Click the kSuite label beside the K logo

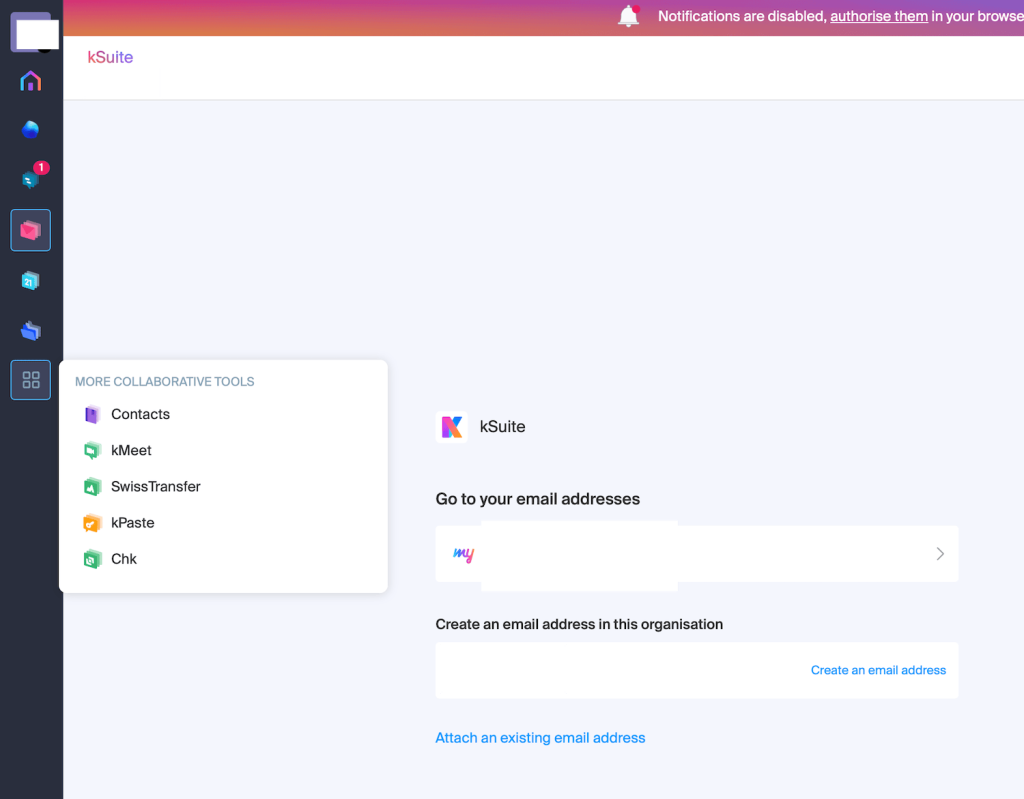(502, 427)
